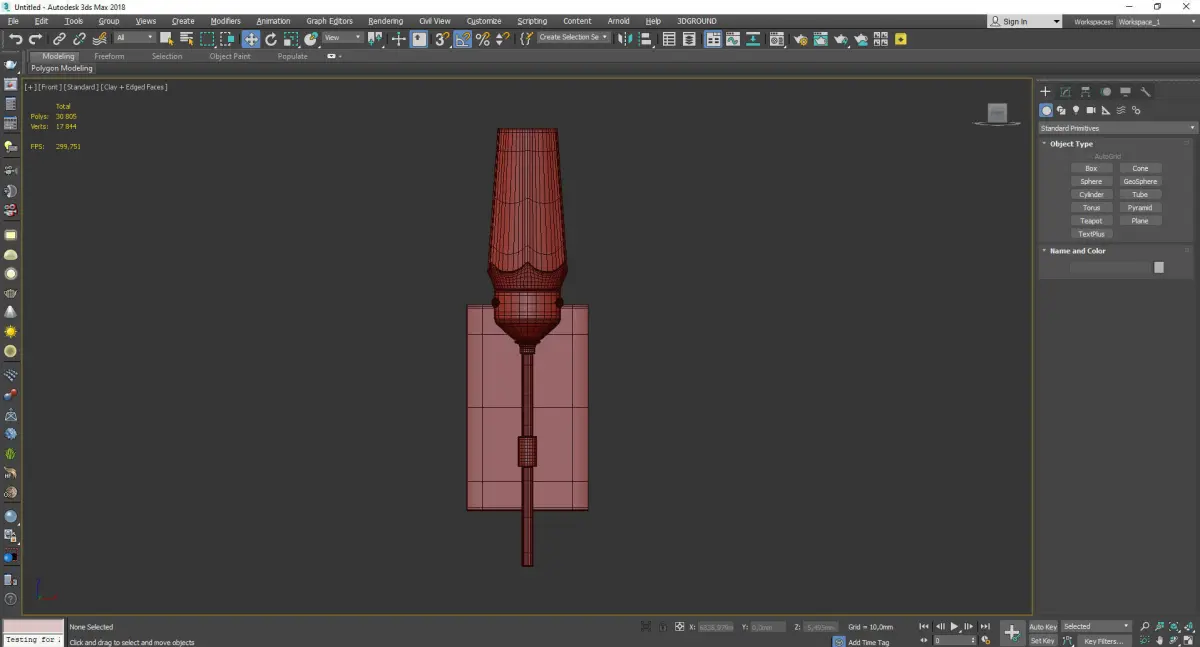
Task: Toggle the selection lock icon in the status bar
Action: [x=662, y=627]
